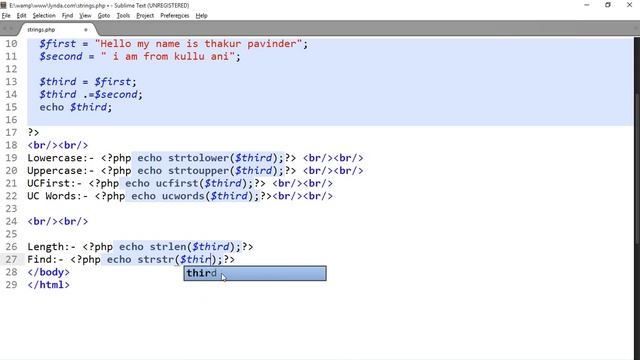This screenshot has height=360, width=640.
Task: Click line number 22 in the gutter
Action: [11, 196]
